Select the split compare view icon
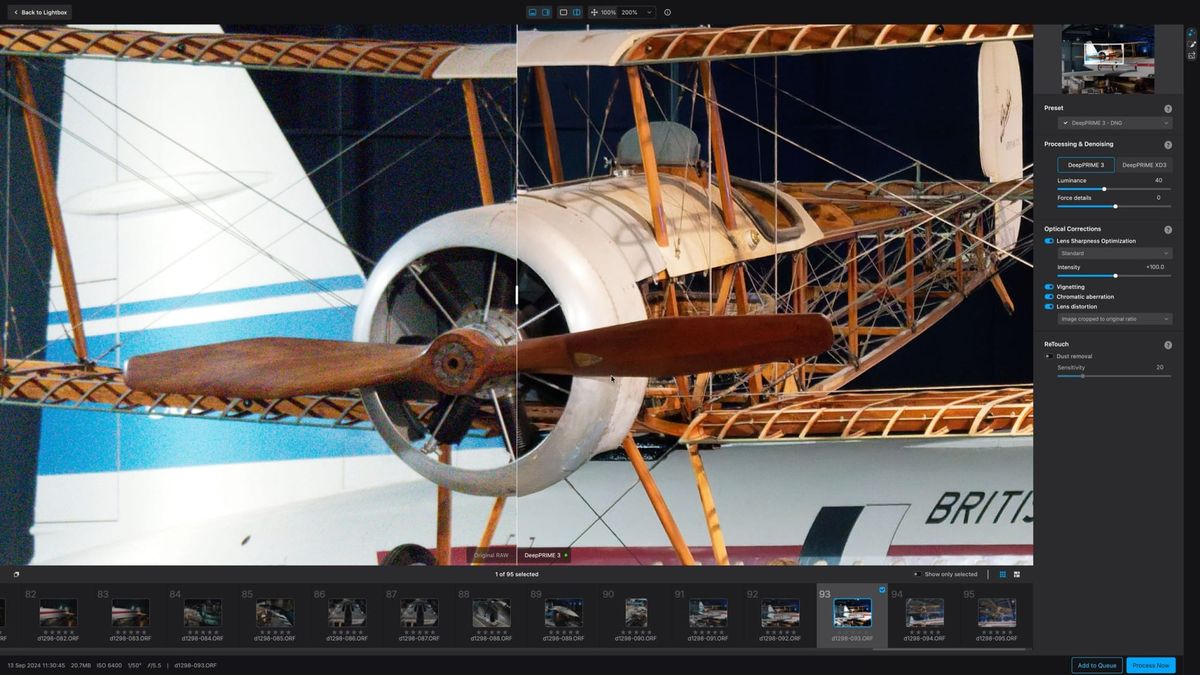 [x=577, y=12]
